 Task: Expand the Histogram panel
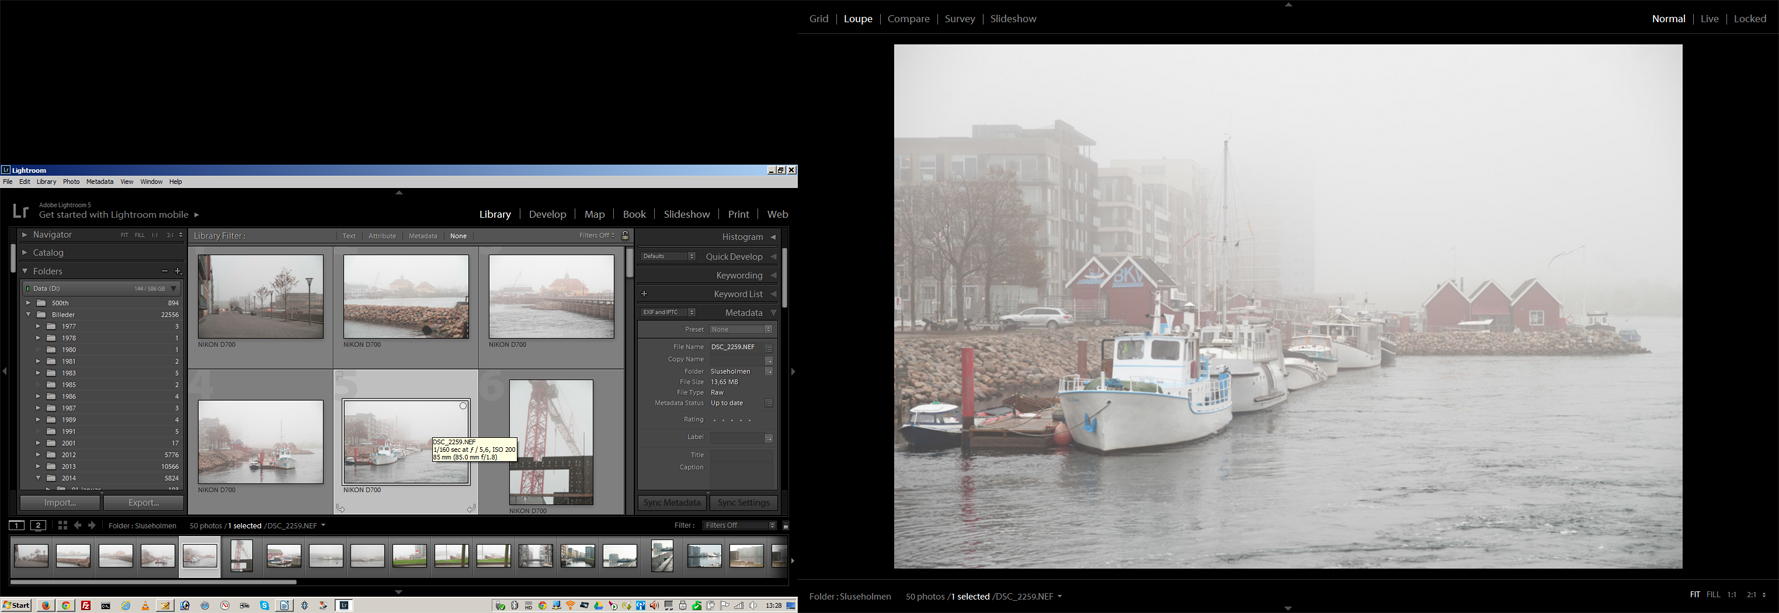click(773, 237)
